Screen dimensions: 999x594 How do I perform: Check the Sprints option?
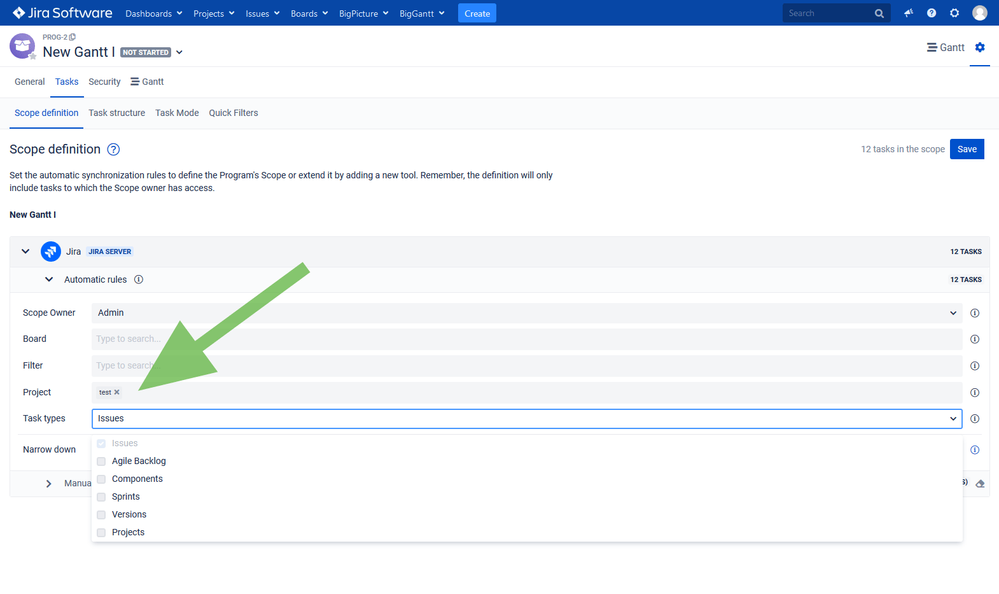[101, 497]
